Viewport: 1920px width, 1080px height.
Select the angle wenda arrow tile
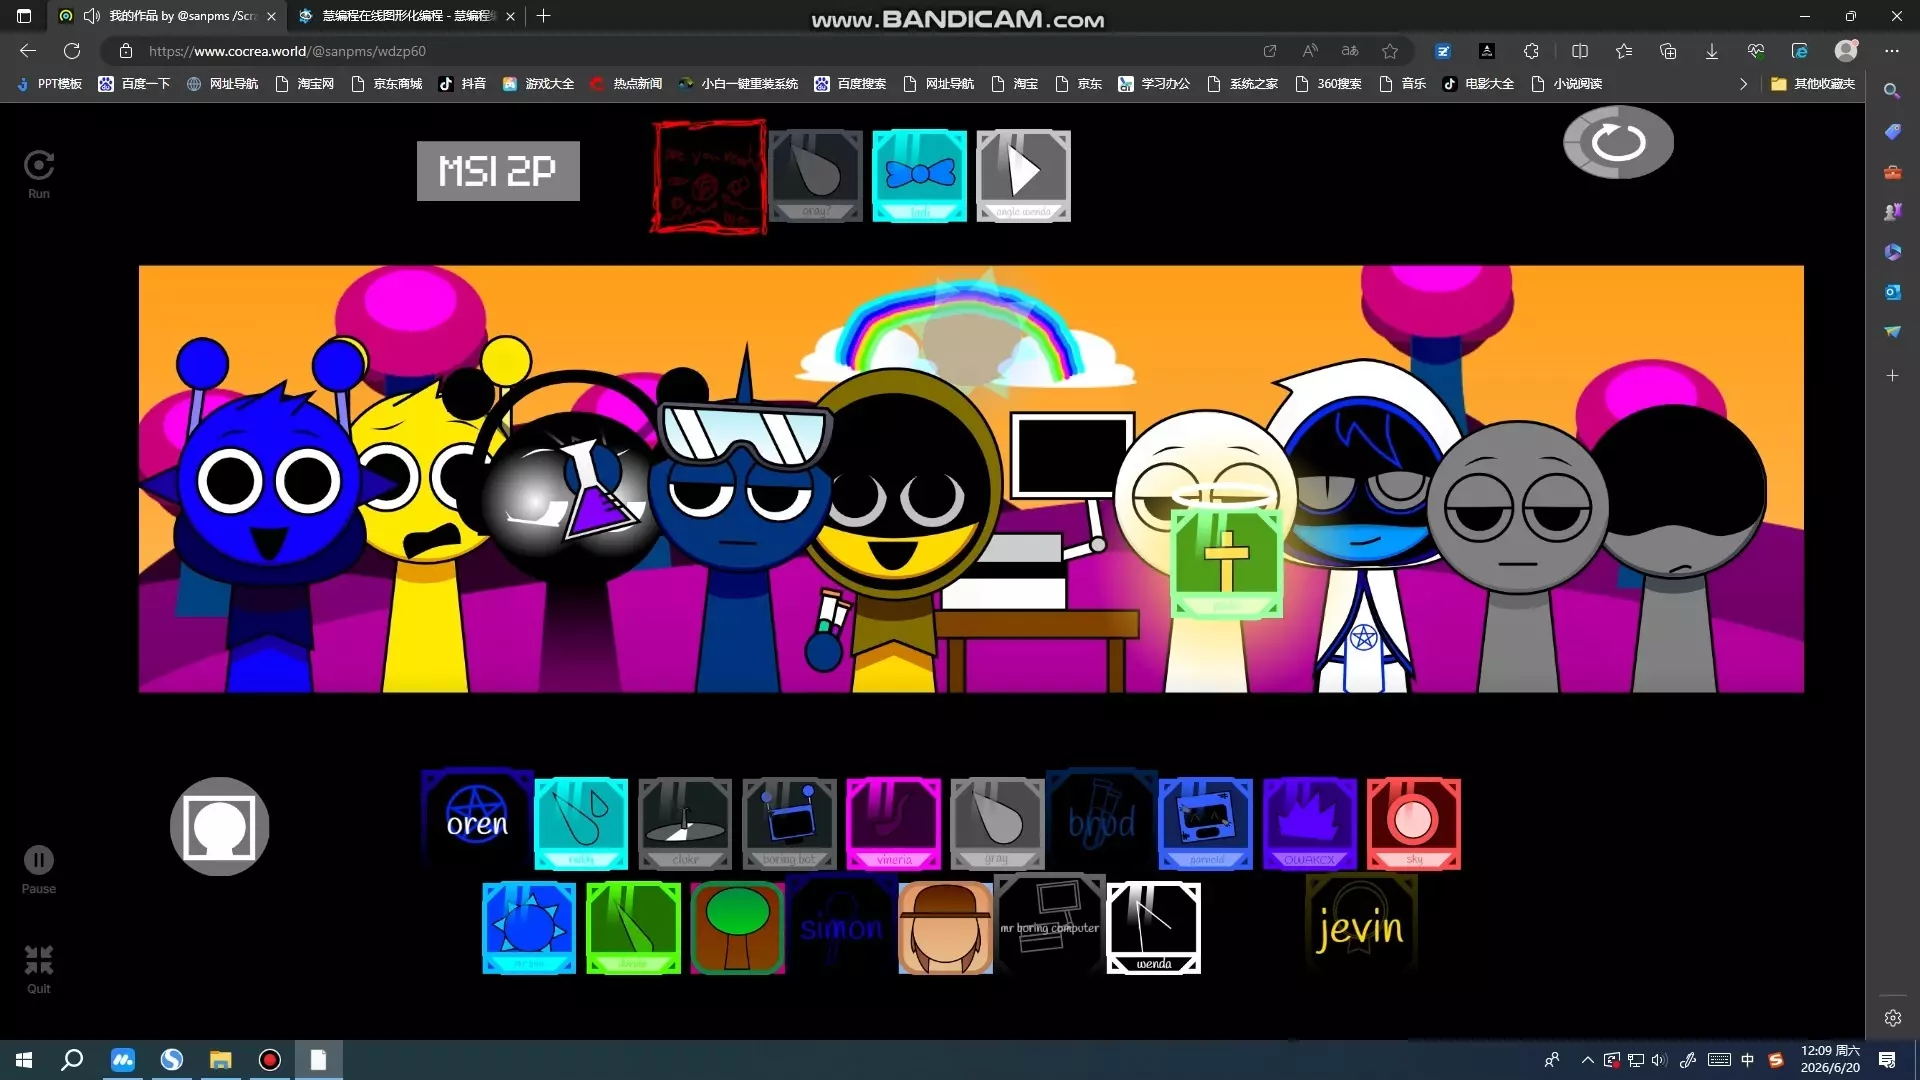click(1023, 175)
